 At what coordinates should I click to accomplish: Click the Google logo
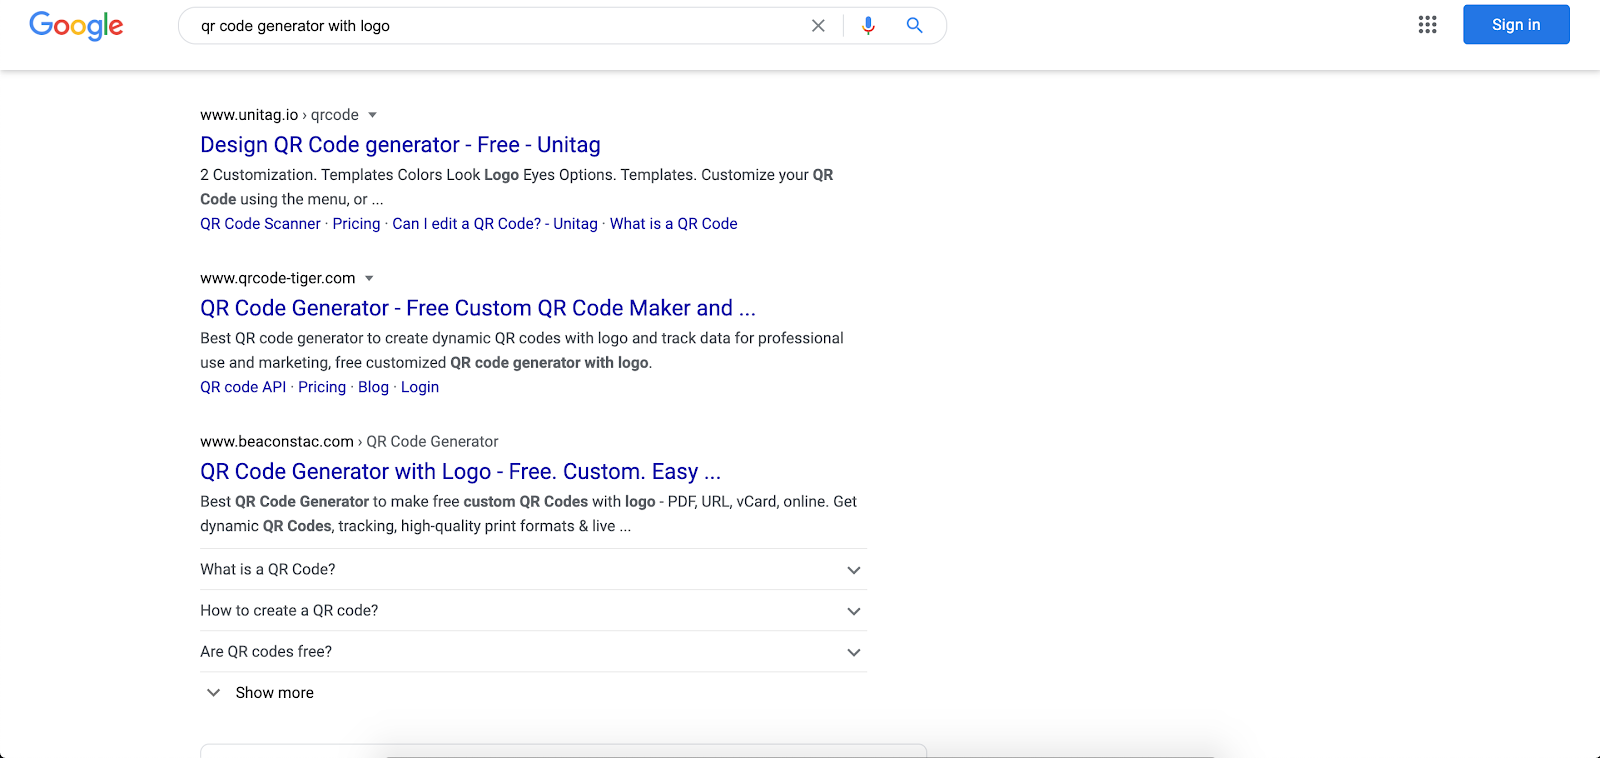76,26
